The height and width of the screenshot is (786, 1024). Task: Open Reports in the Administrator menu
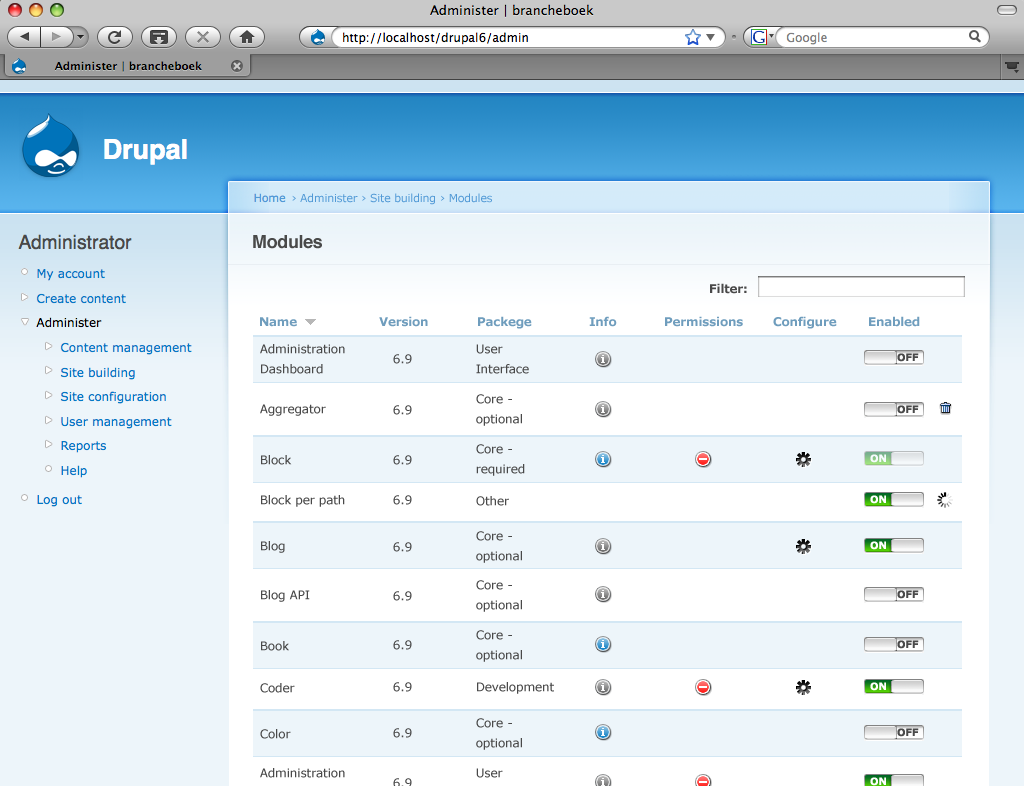click(83, 445)
